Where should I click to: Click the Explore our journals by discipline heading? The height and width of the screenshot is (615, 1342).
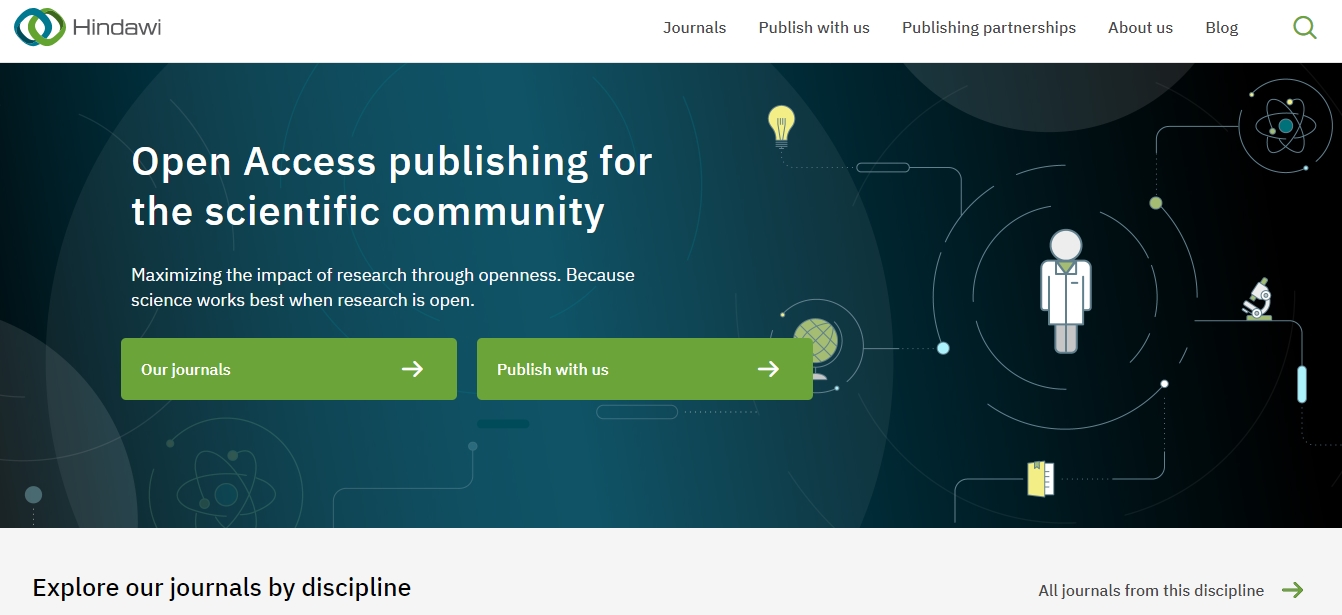[221, 587]
